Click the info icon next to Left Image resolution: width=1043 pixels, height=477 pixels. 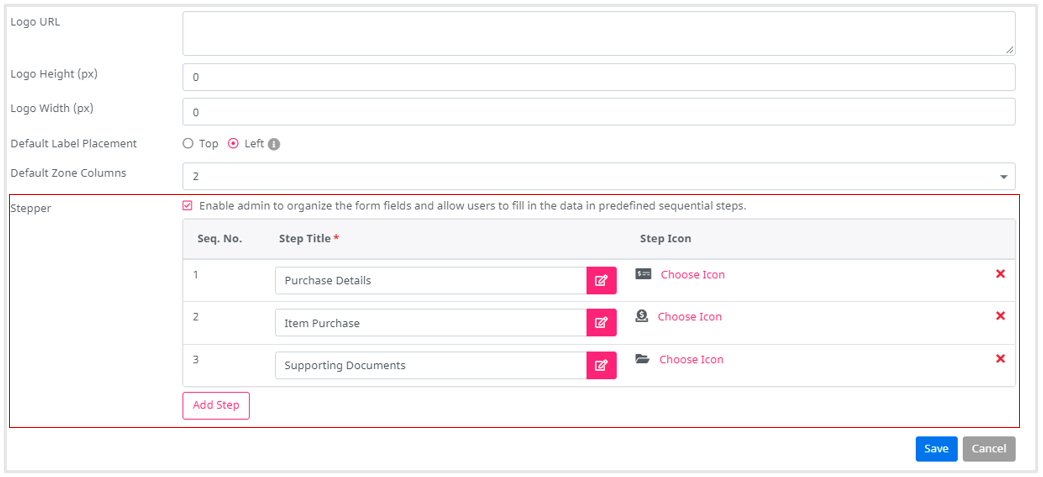pyautogui.click(x=274, y=144)
